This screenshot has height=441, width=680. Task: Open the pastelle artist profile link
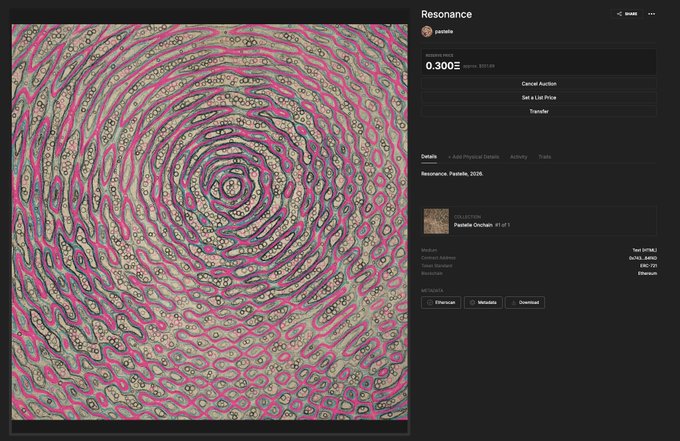444,32
